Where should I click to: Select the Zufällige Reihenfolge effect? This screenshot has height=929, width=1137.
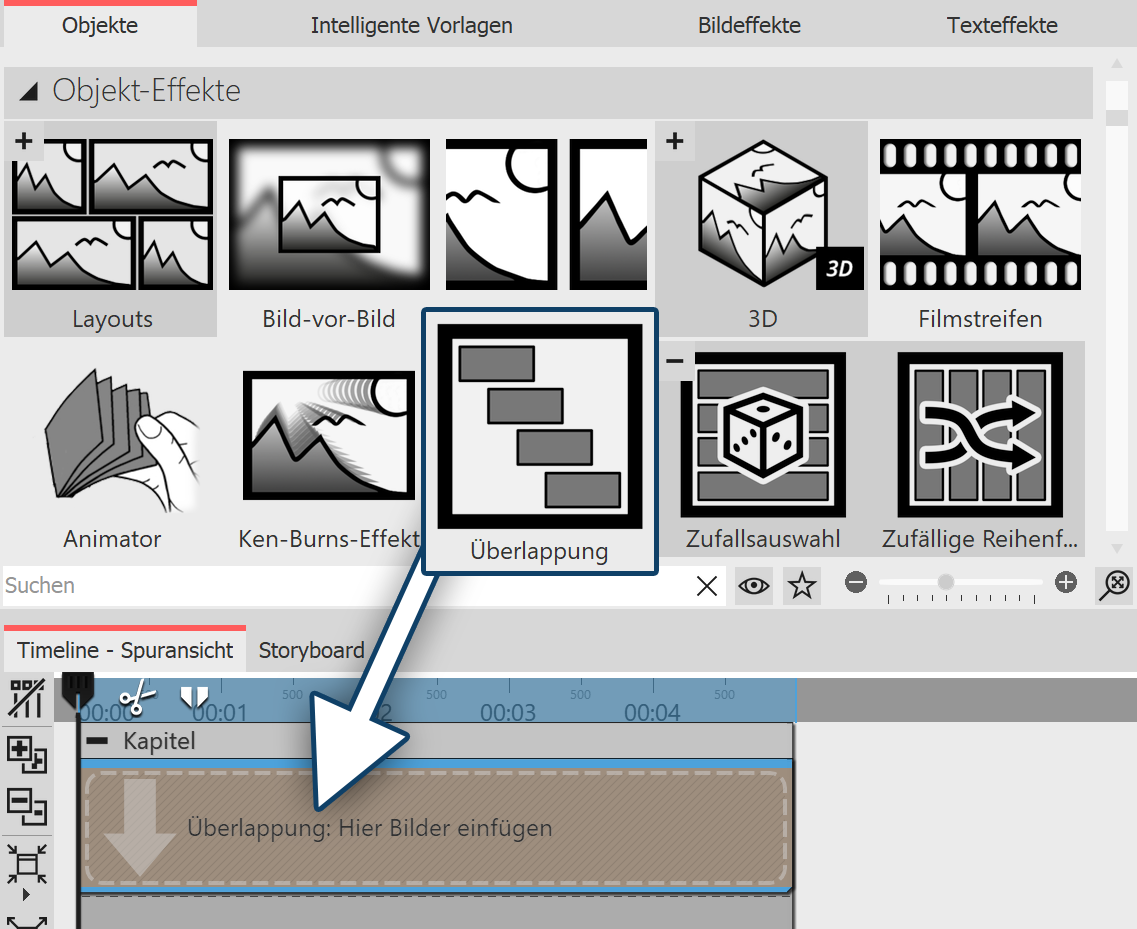click(x=979, y=434)
